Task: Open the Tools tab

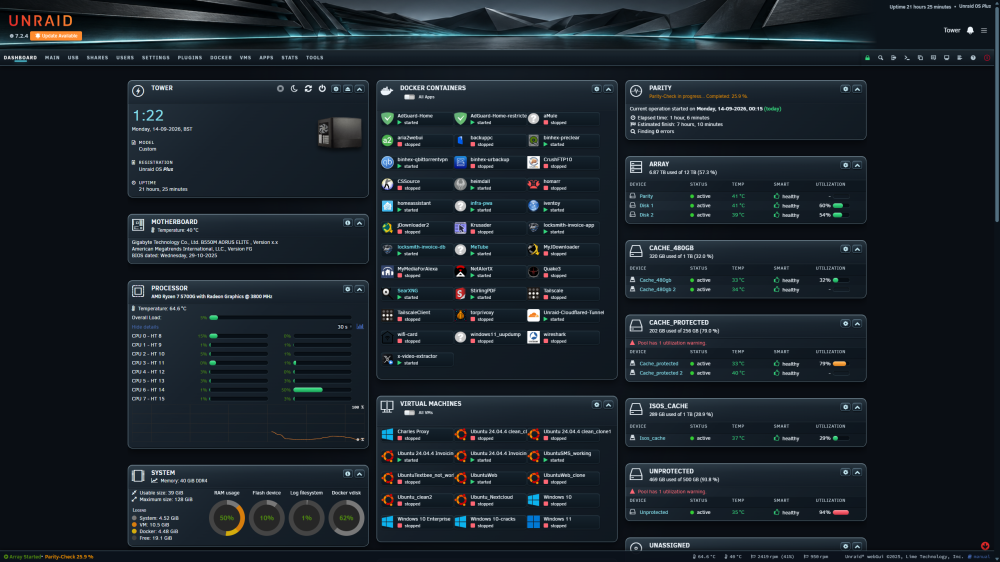Action: [x=314, y=57]
